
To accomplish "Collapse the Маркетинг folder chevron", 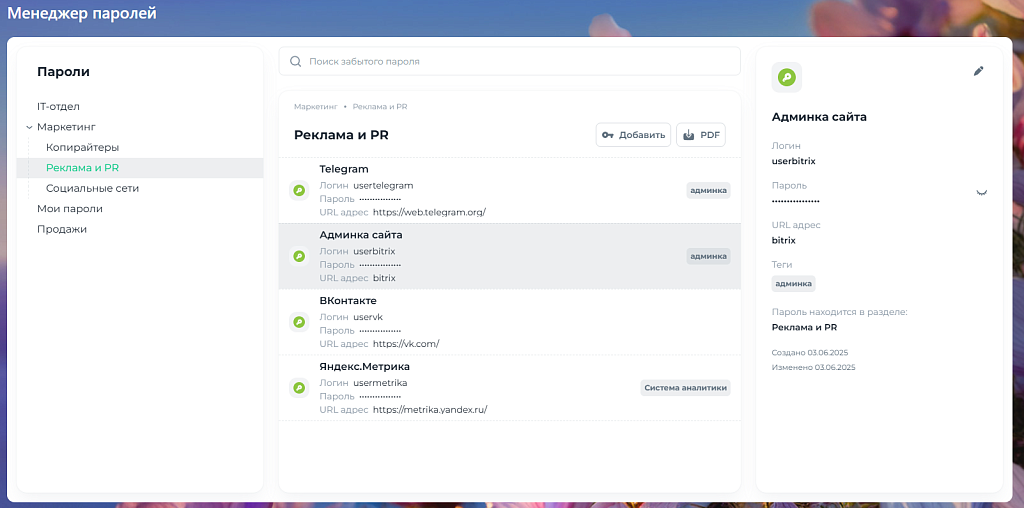I will click(30, 127).
